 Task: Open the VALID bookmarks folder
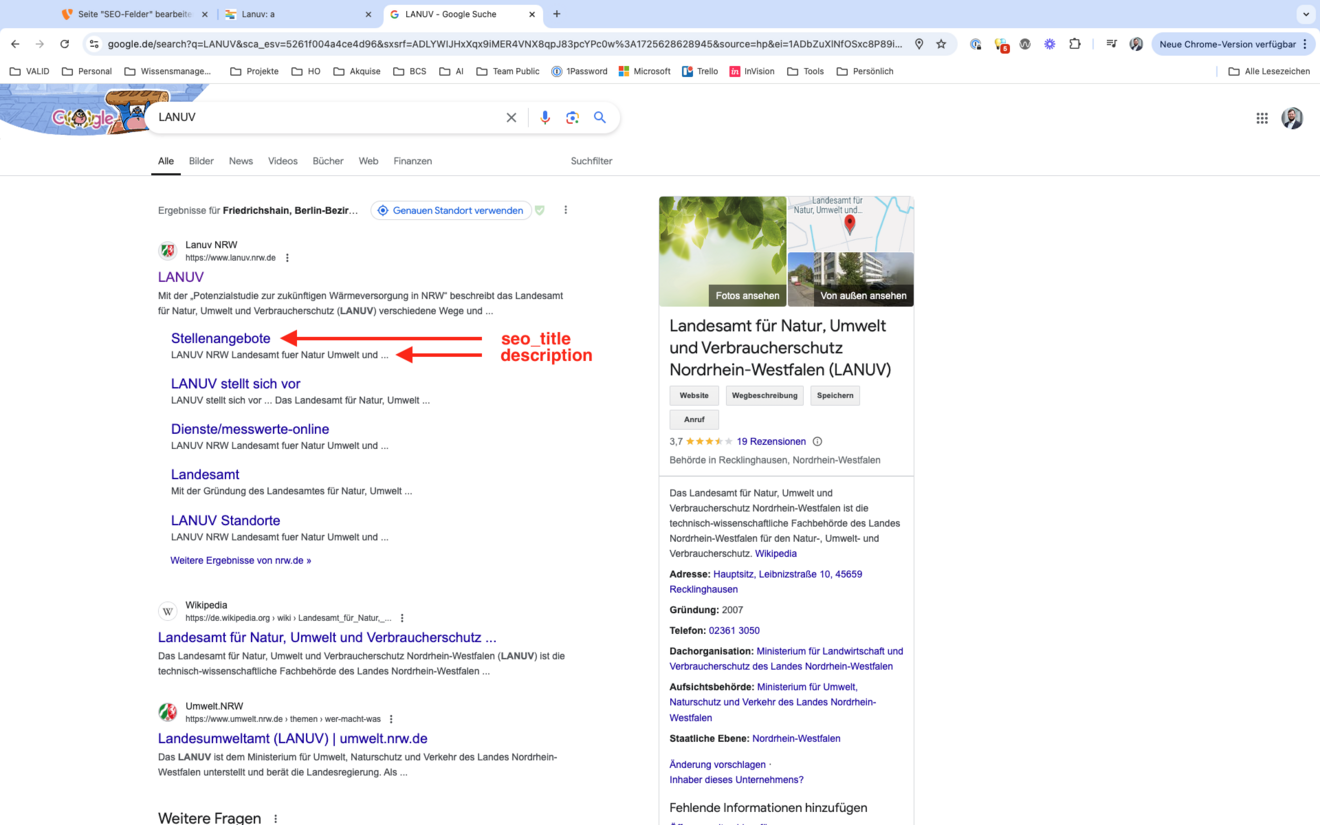click(30, 71)
